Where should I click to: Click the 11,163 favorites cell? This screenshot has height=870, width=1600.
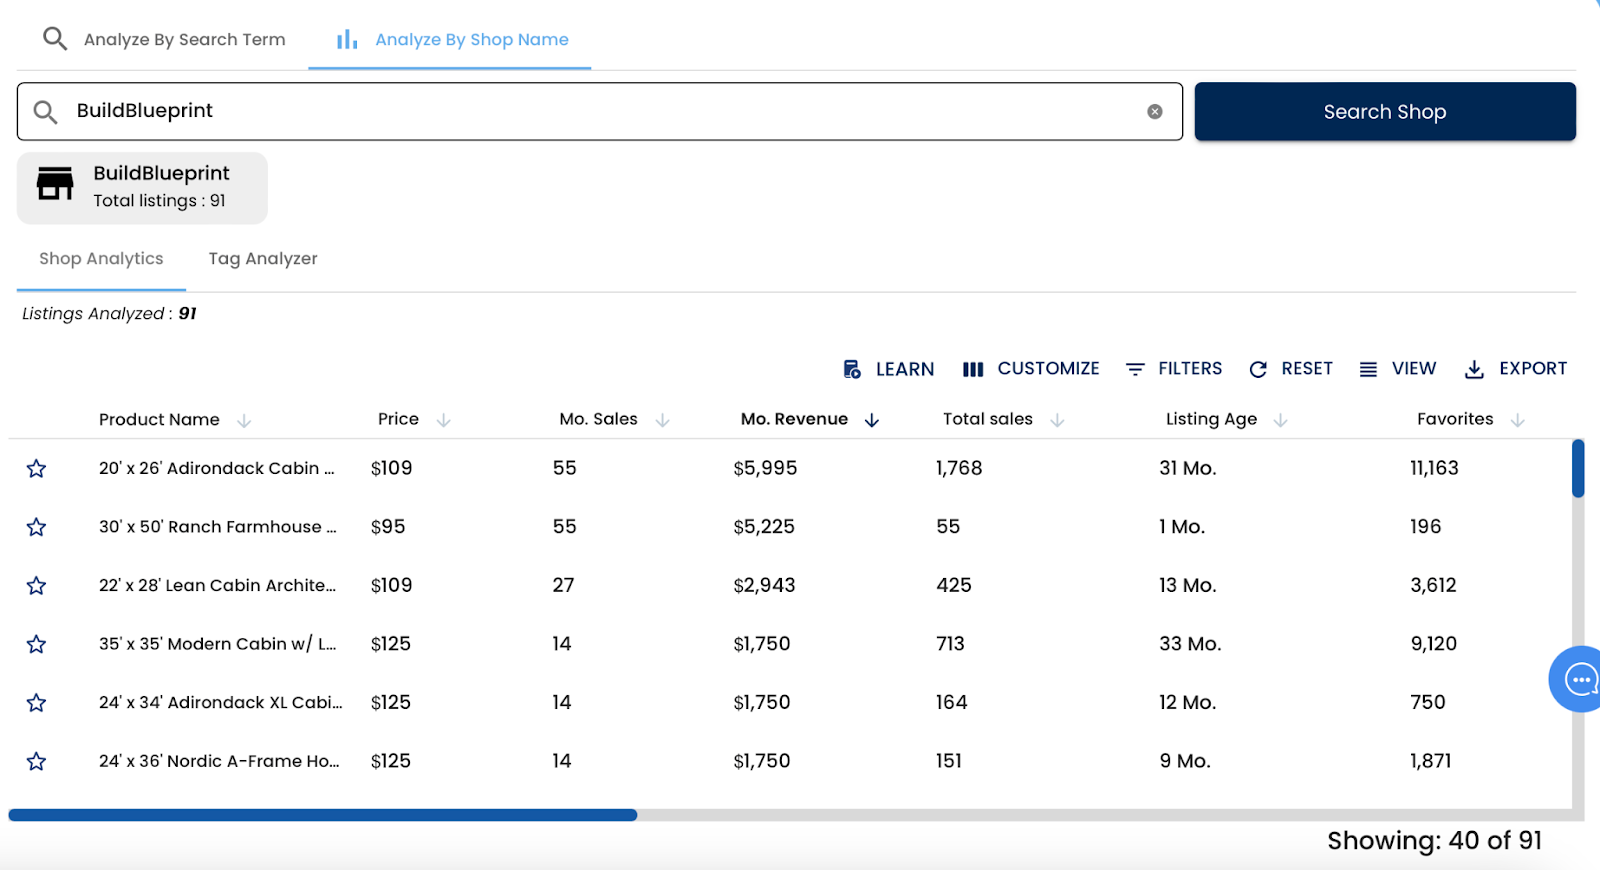coord(1434,468)
